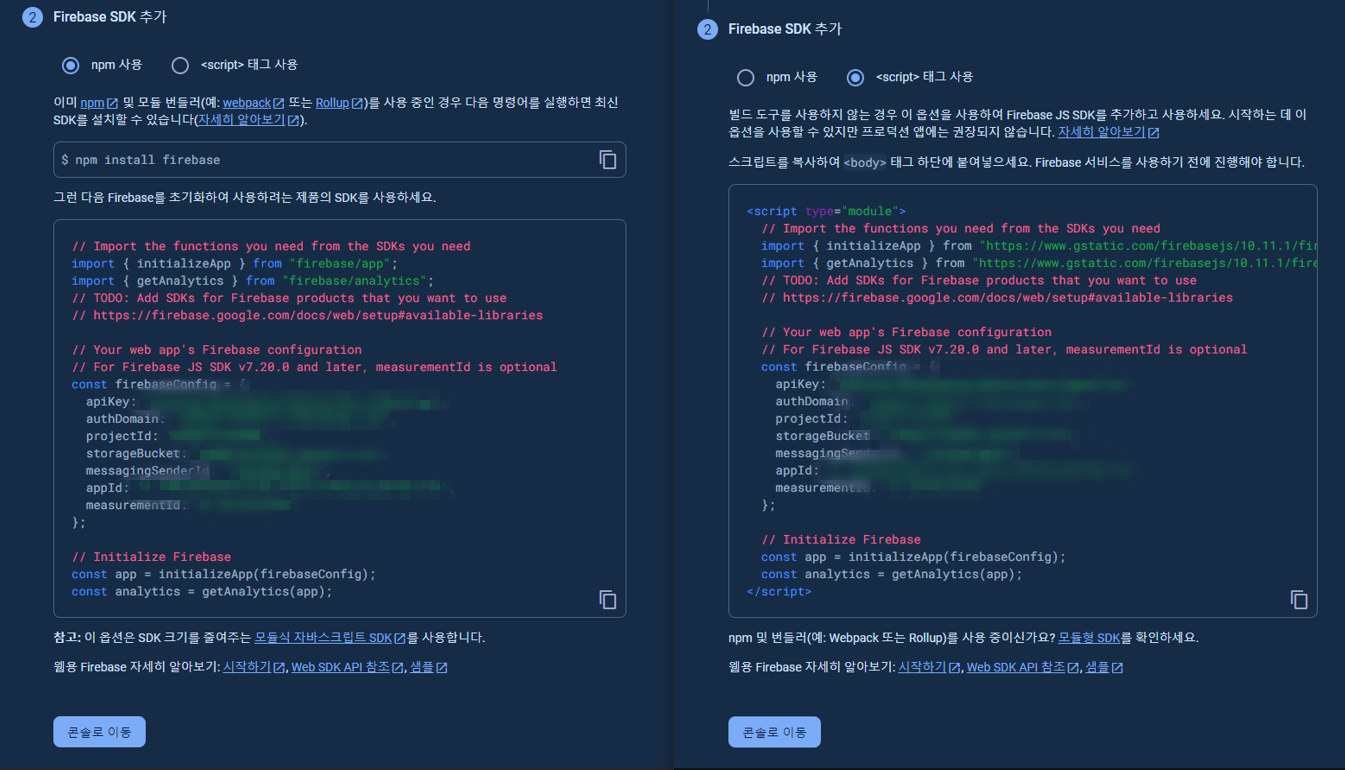Copy the code block in left panel

tap(607, 599)
